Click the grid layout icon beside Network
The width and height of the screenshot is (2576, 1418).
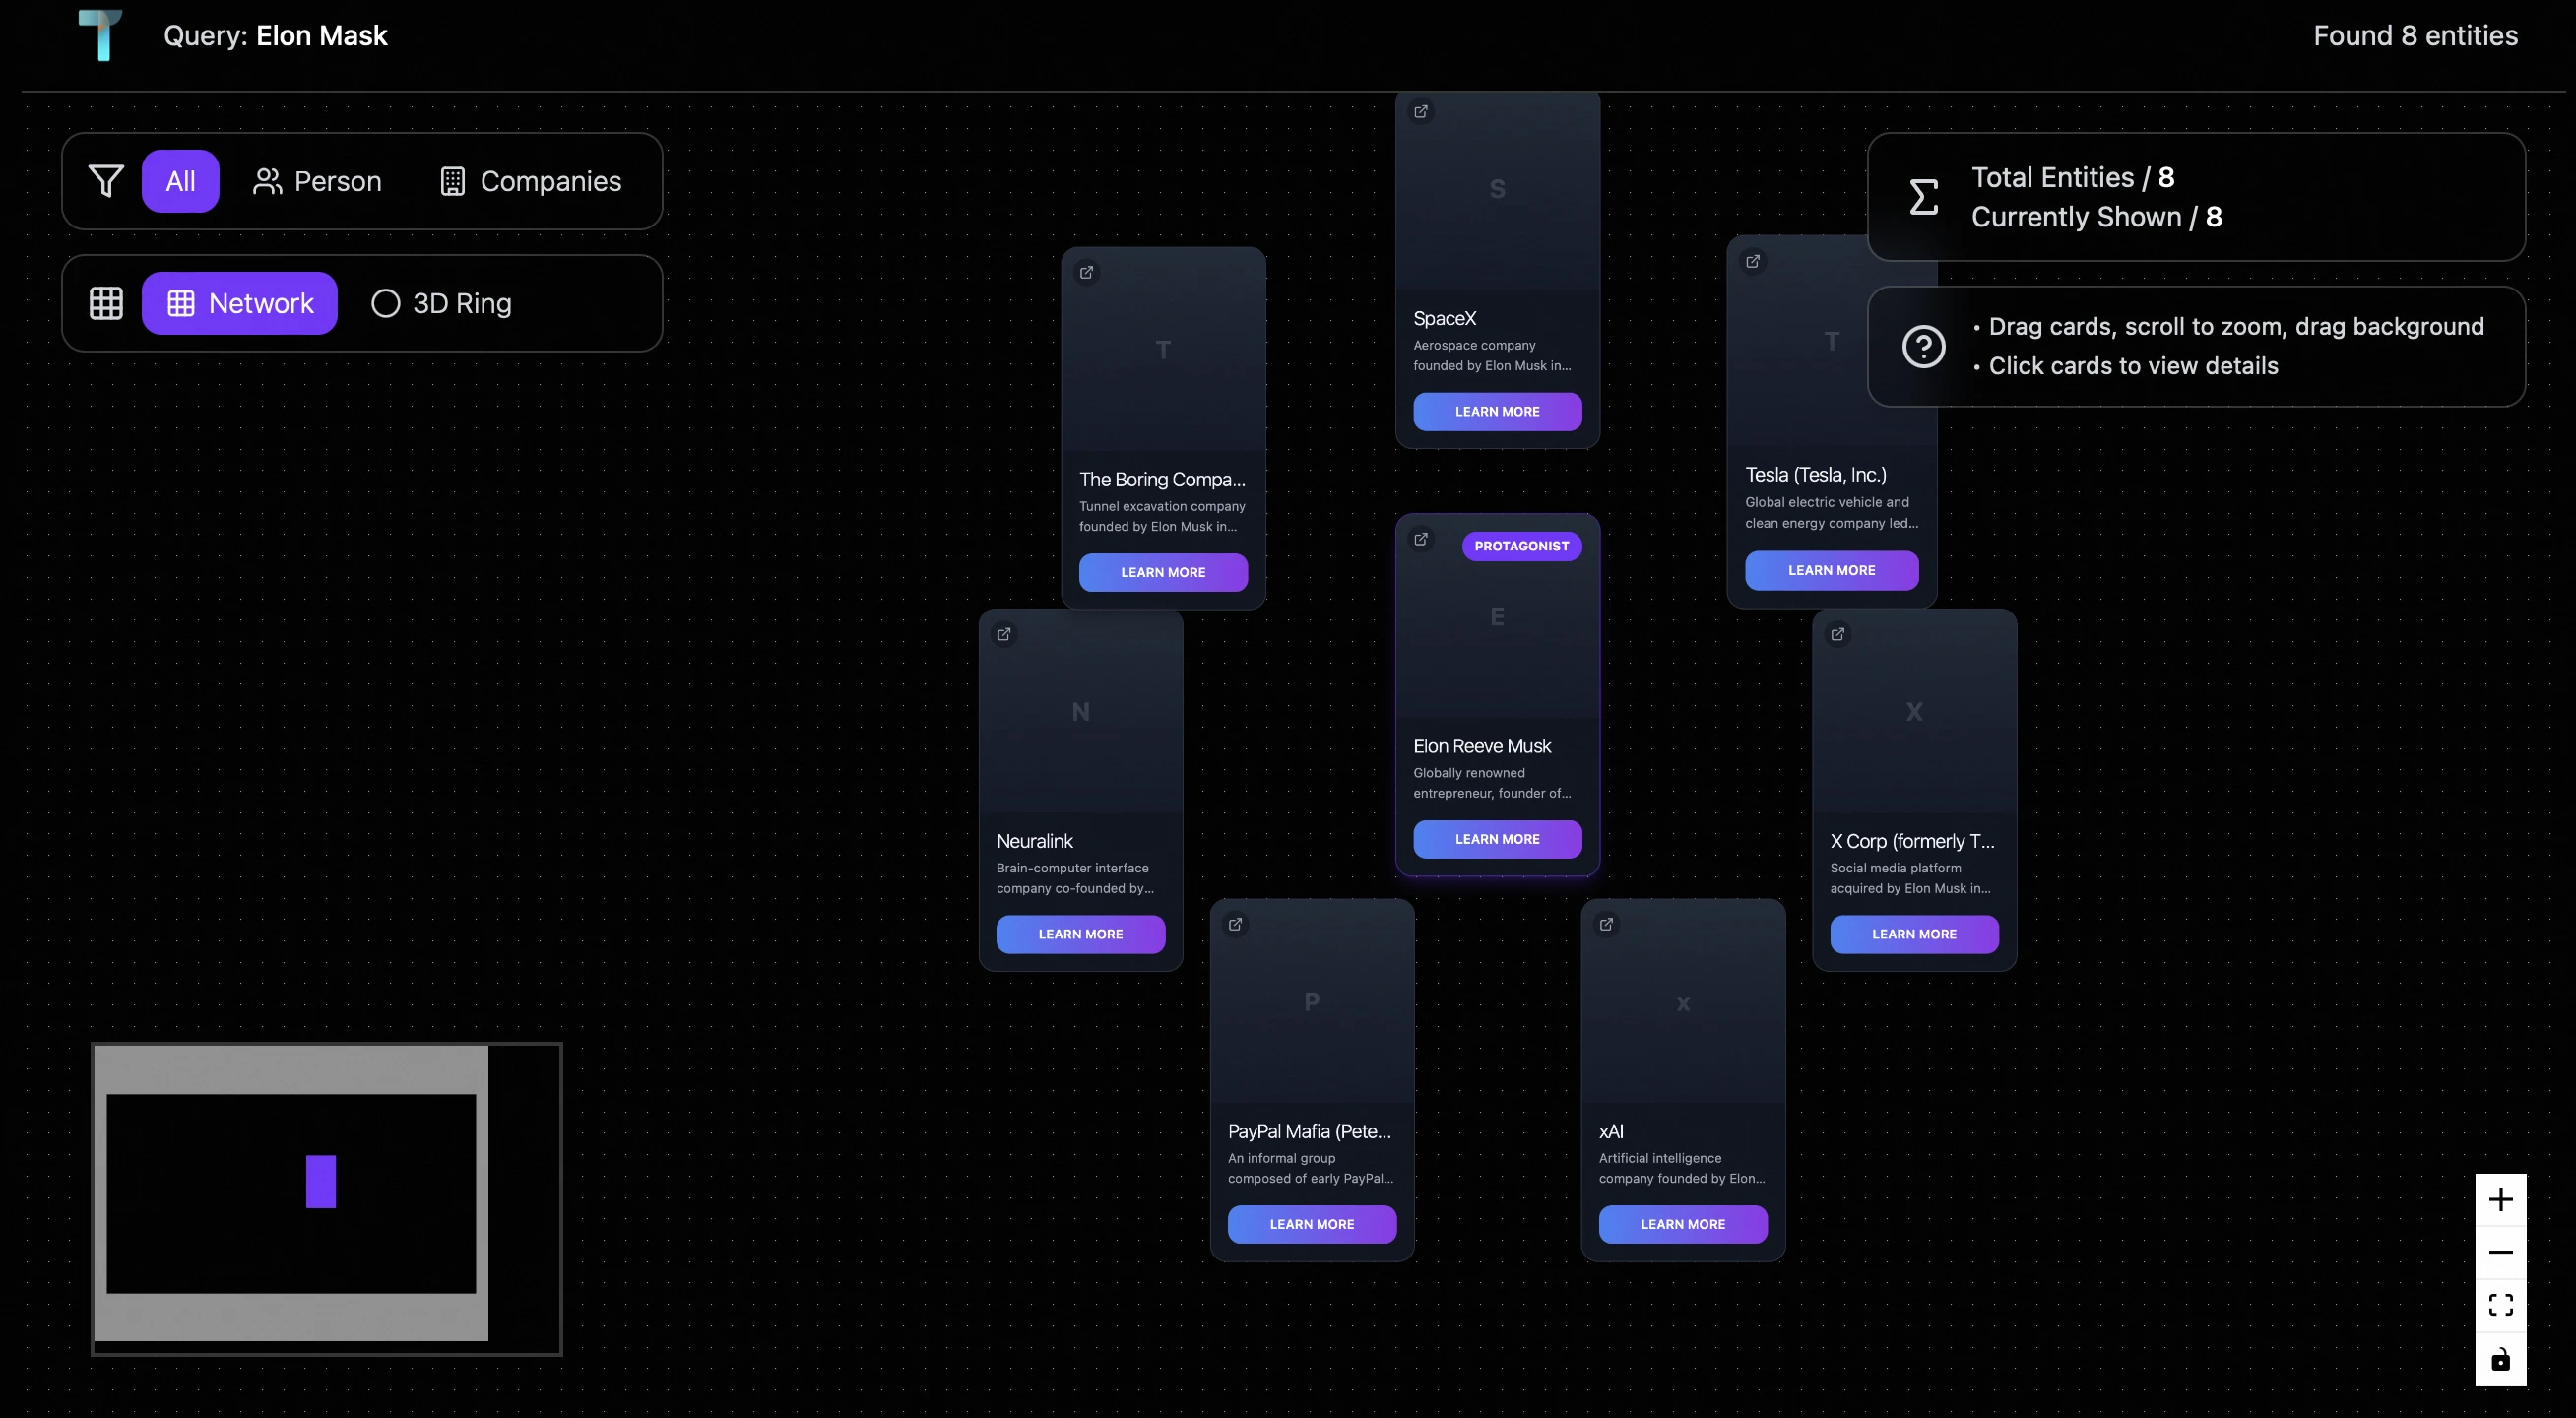106,303
